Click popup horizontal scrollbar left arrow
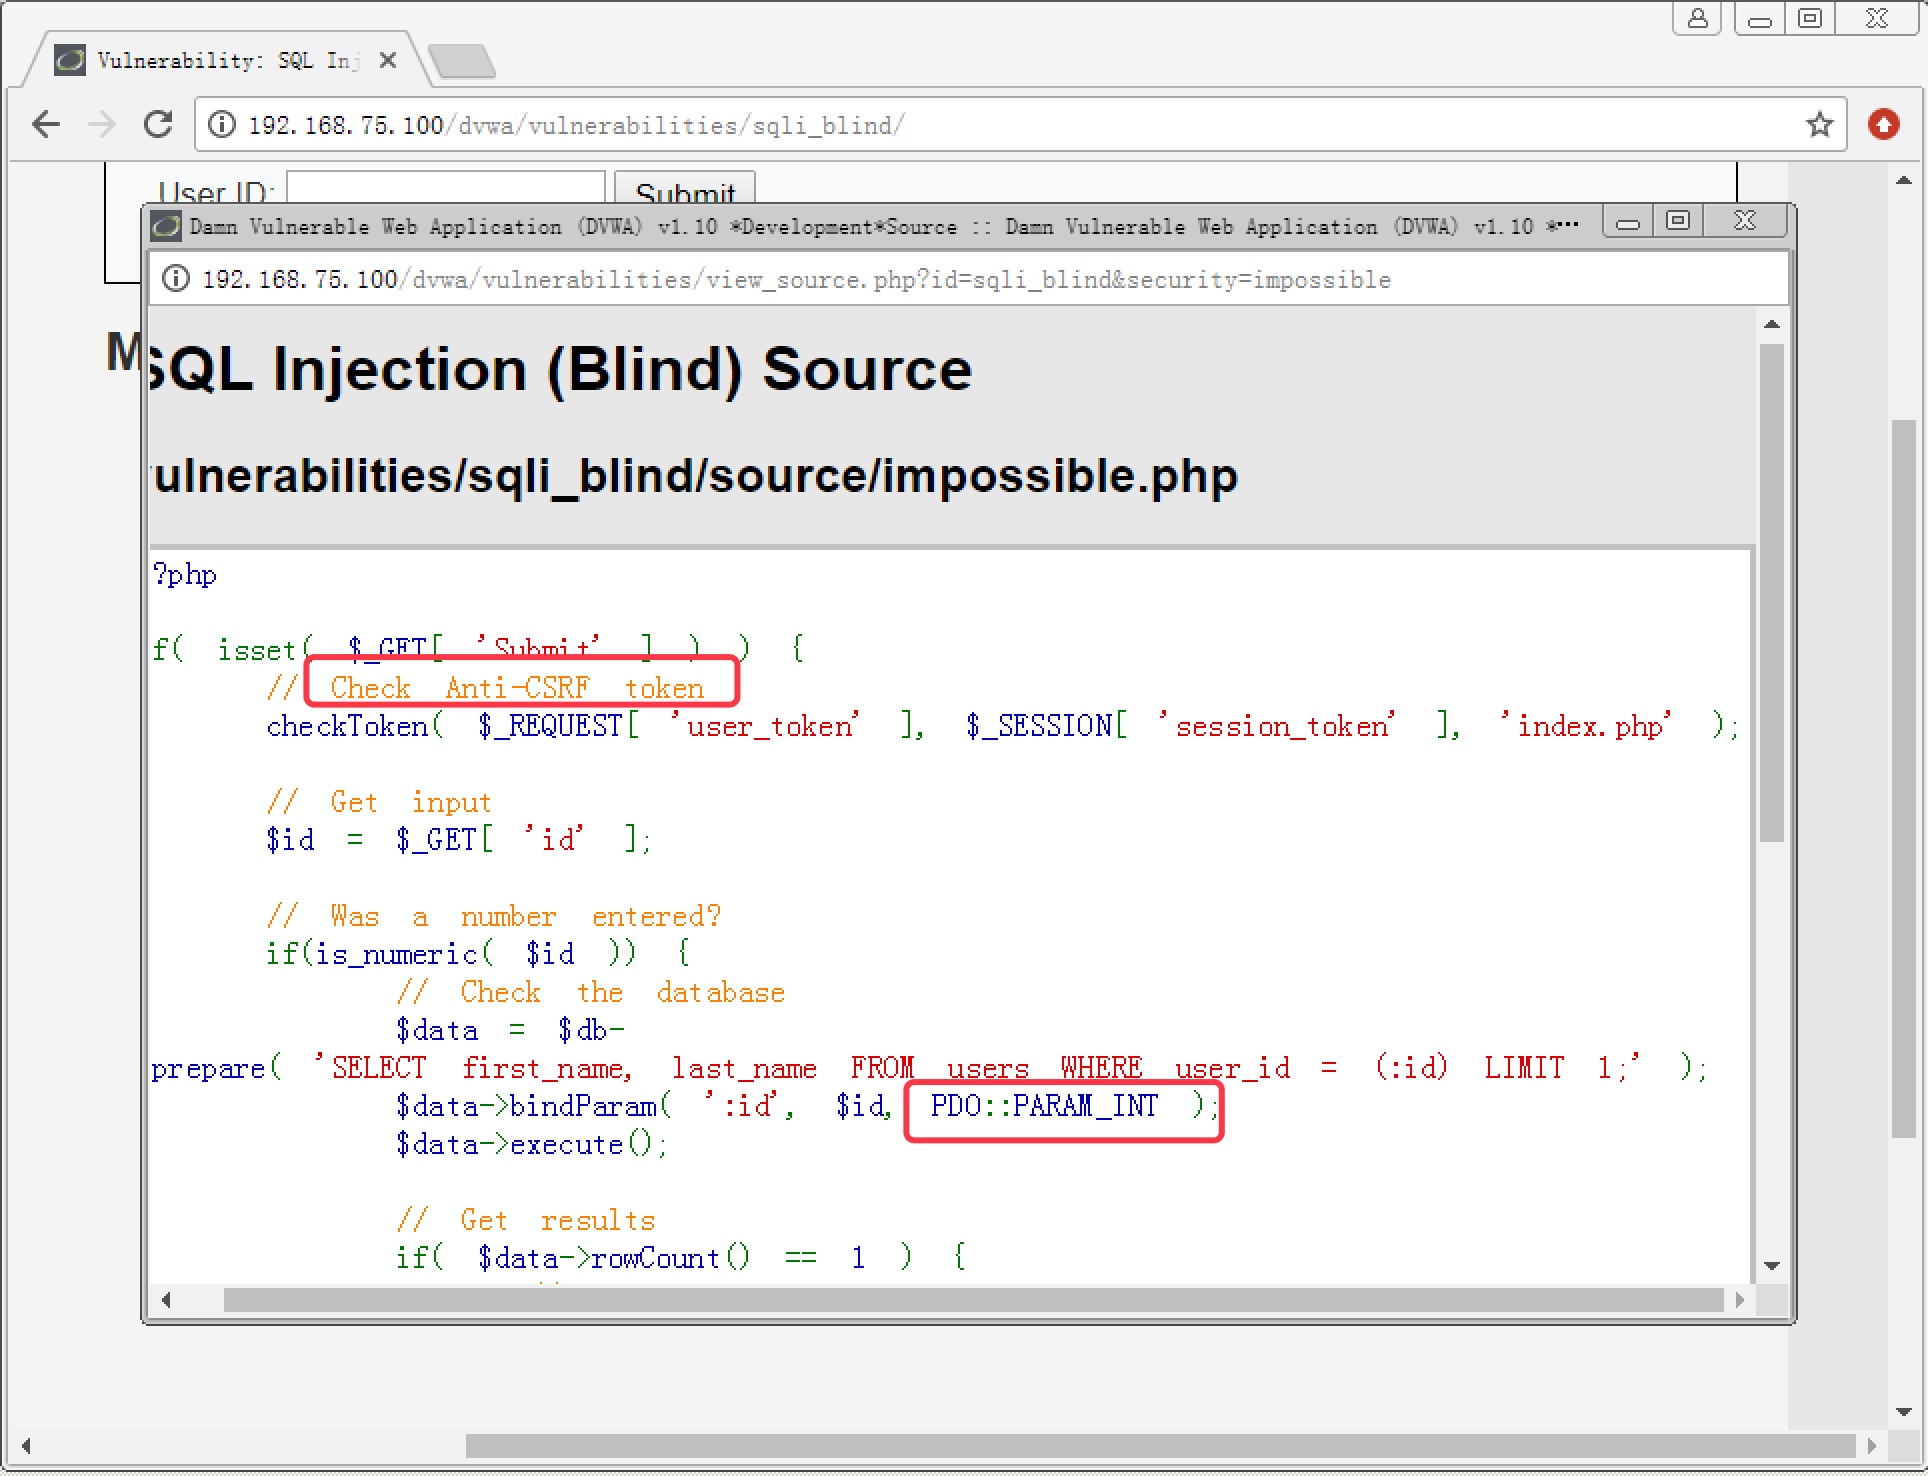The height and width of the screenshot is (1476, 1928). pyautogui.click(x=166, y=1300)
